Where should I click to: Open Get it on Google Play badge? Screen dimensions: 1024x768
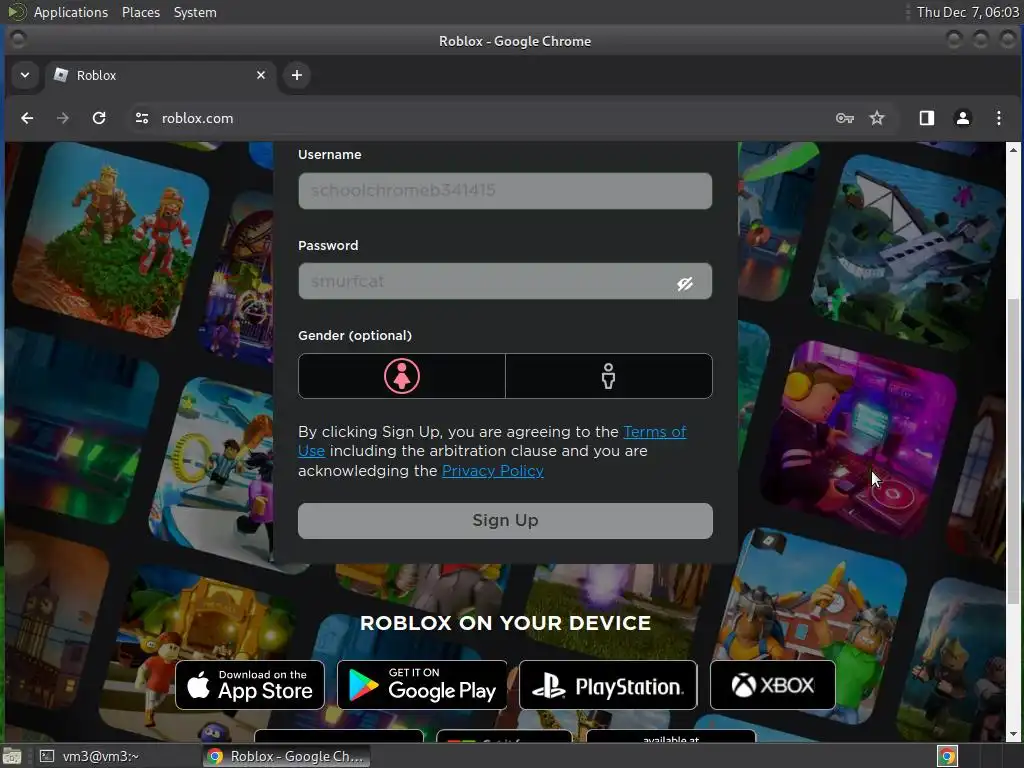[422, 685]
